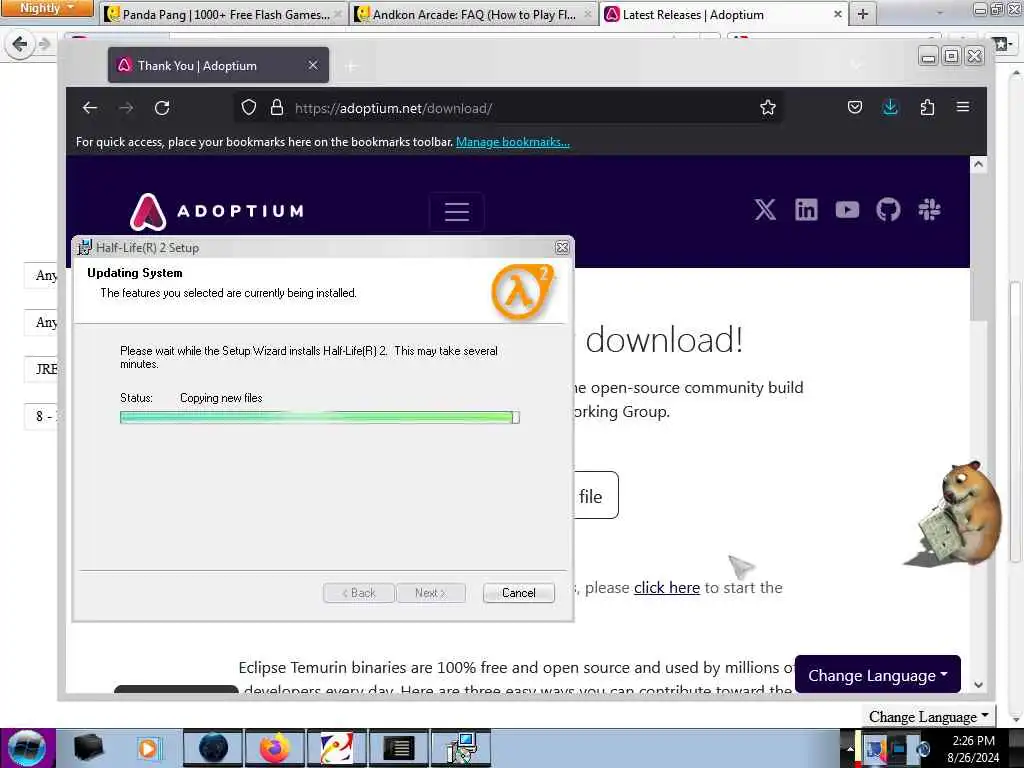Click the file button on the Adoptium page

pyautogui.click(x=595, y=496)
